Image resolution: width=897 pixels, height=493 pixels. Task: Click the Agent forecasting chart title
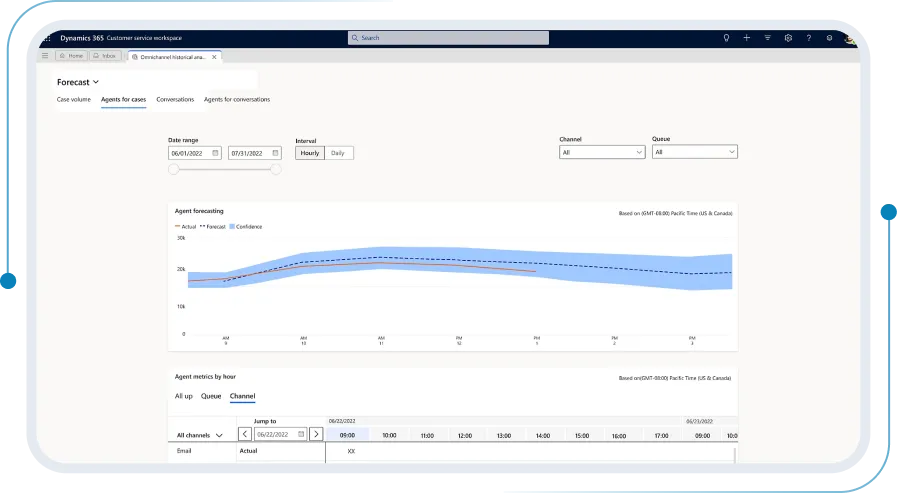[x=199, y=211]
